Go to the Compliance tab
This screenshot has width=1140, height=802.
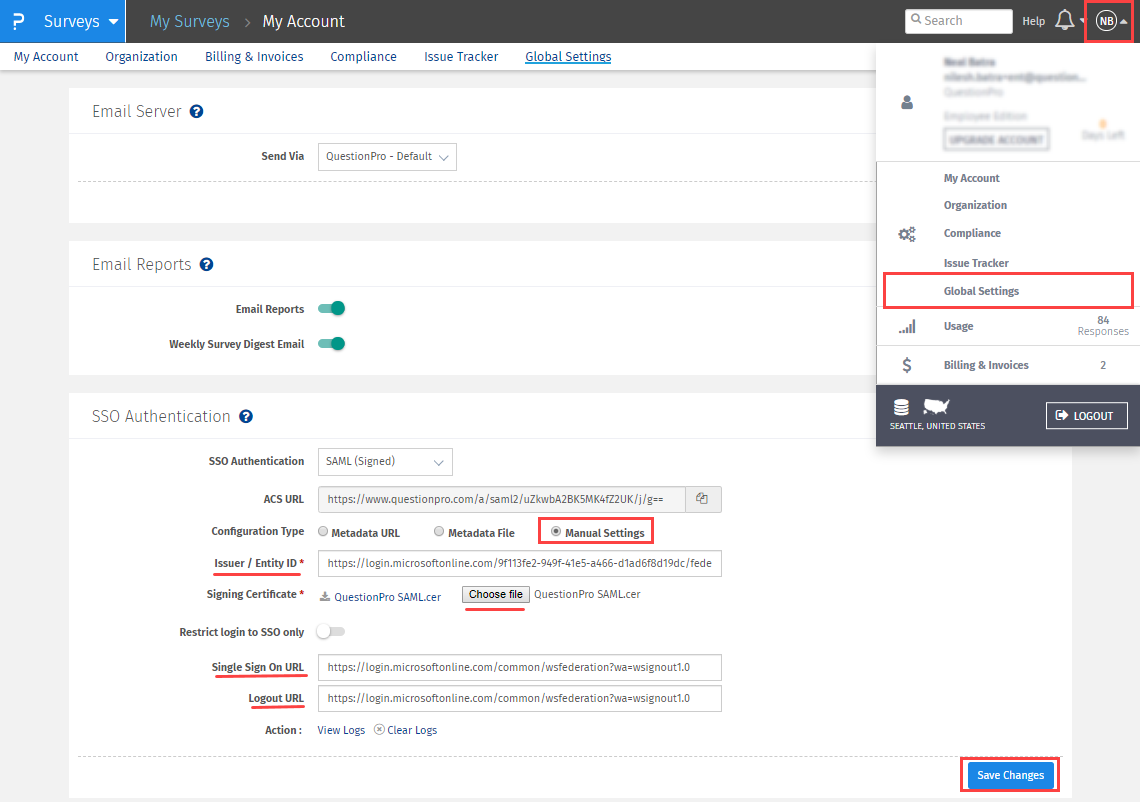364,57
